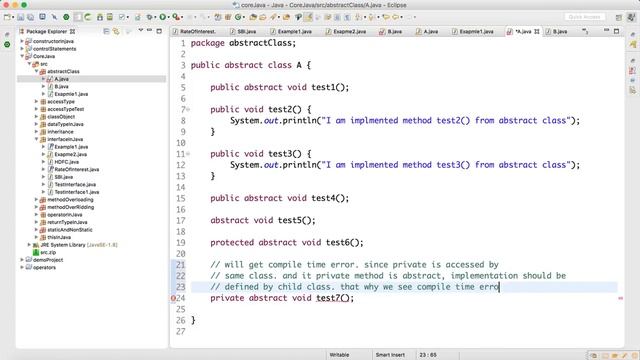Click the Save toolbar icon
Screen dimensions: 640x360
pos(20,17)
